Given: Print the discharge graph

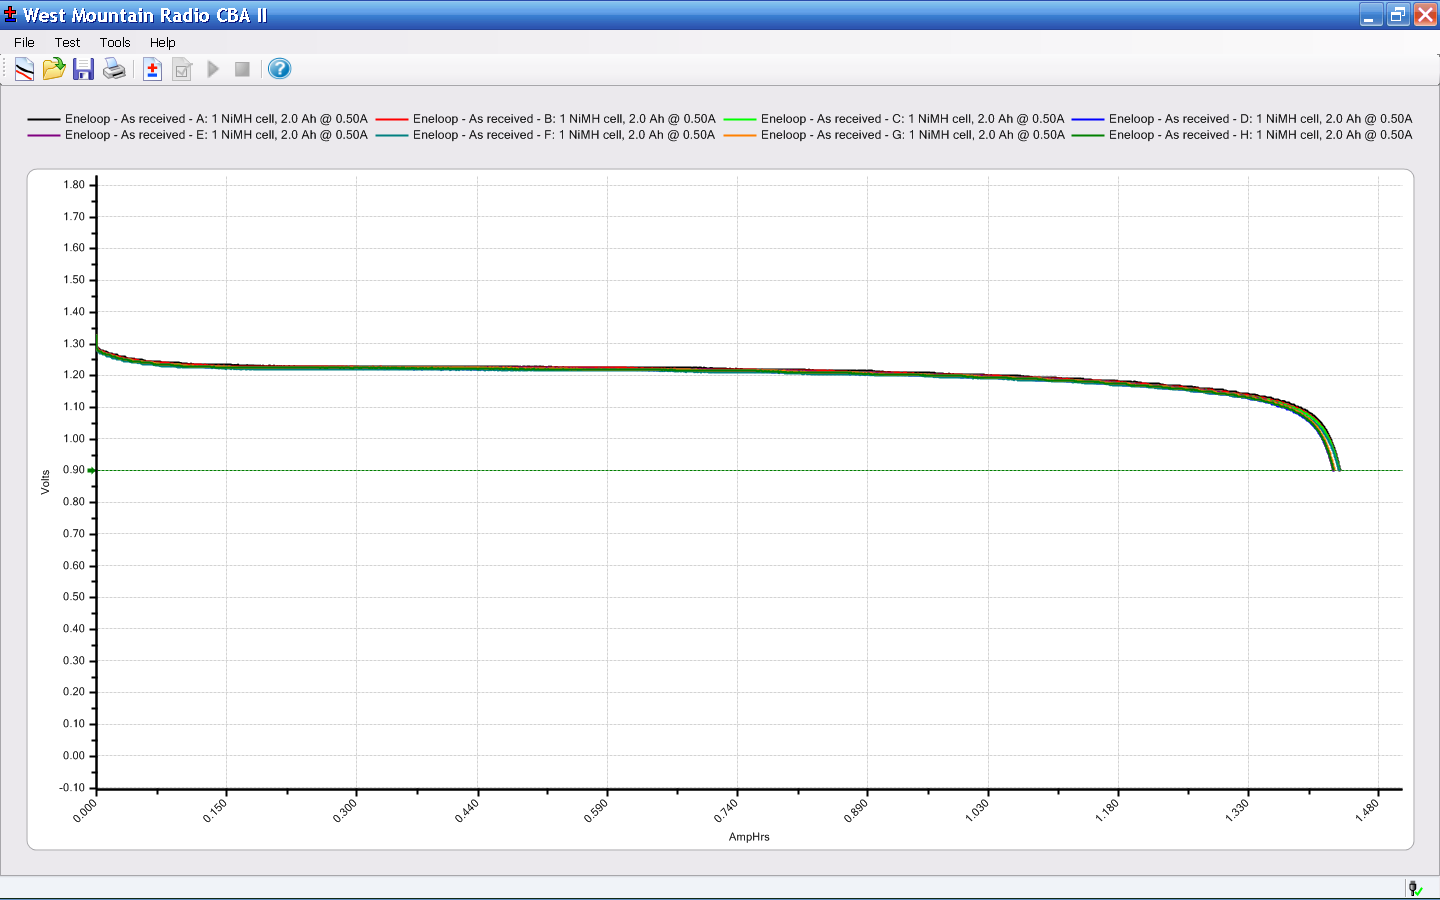Looking at the screenshot, I should click(114, 69).
